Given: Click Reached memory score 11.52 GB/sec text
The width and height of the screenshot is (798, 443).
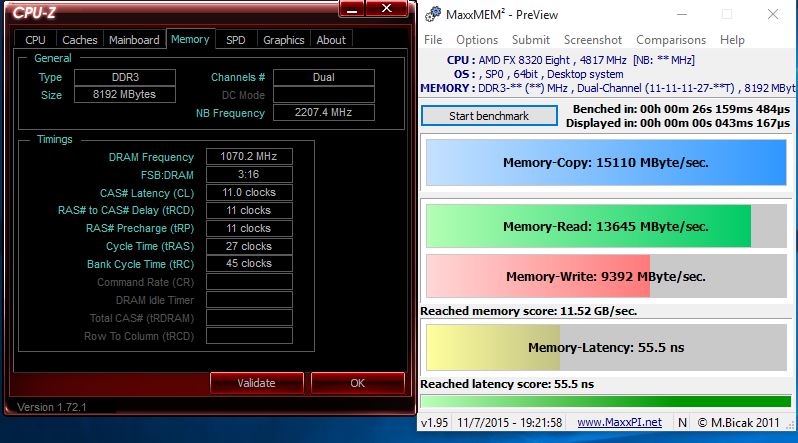Looking at the screenshot, I should click(x=529, y=311).
